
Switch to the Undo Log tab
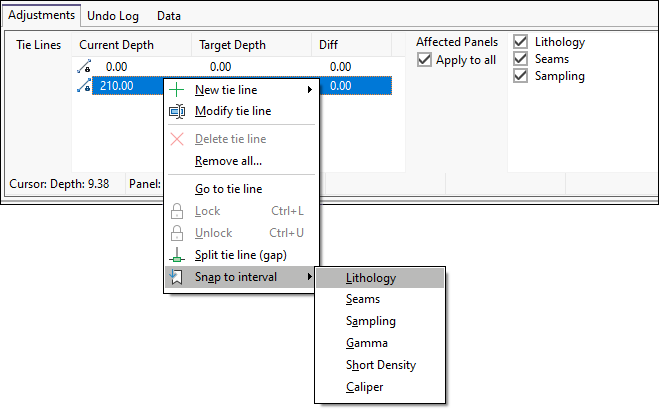click(x=113, y=16)
